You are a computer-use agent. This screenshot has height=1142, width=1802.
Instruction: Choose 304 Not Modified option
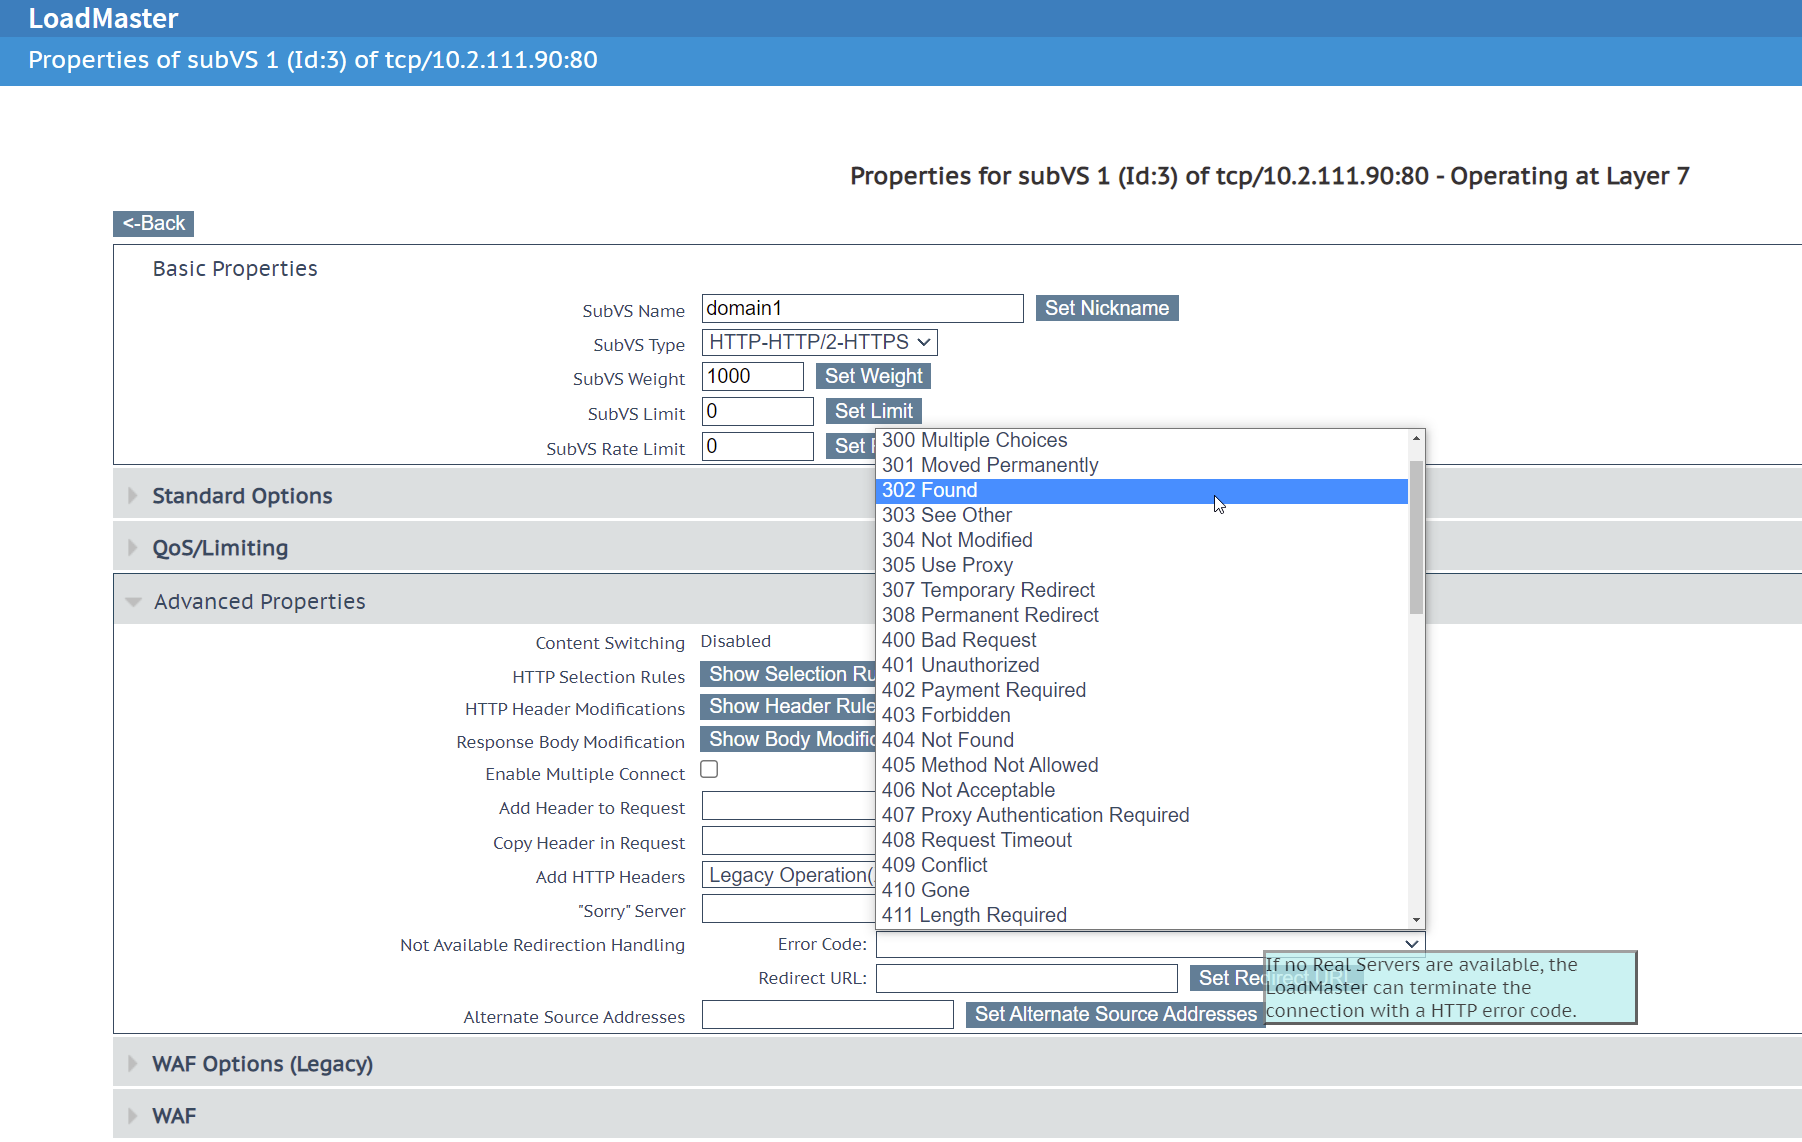1142,540
